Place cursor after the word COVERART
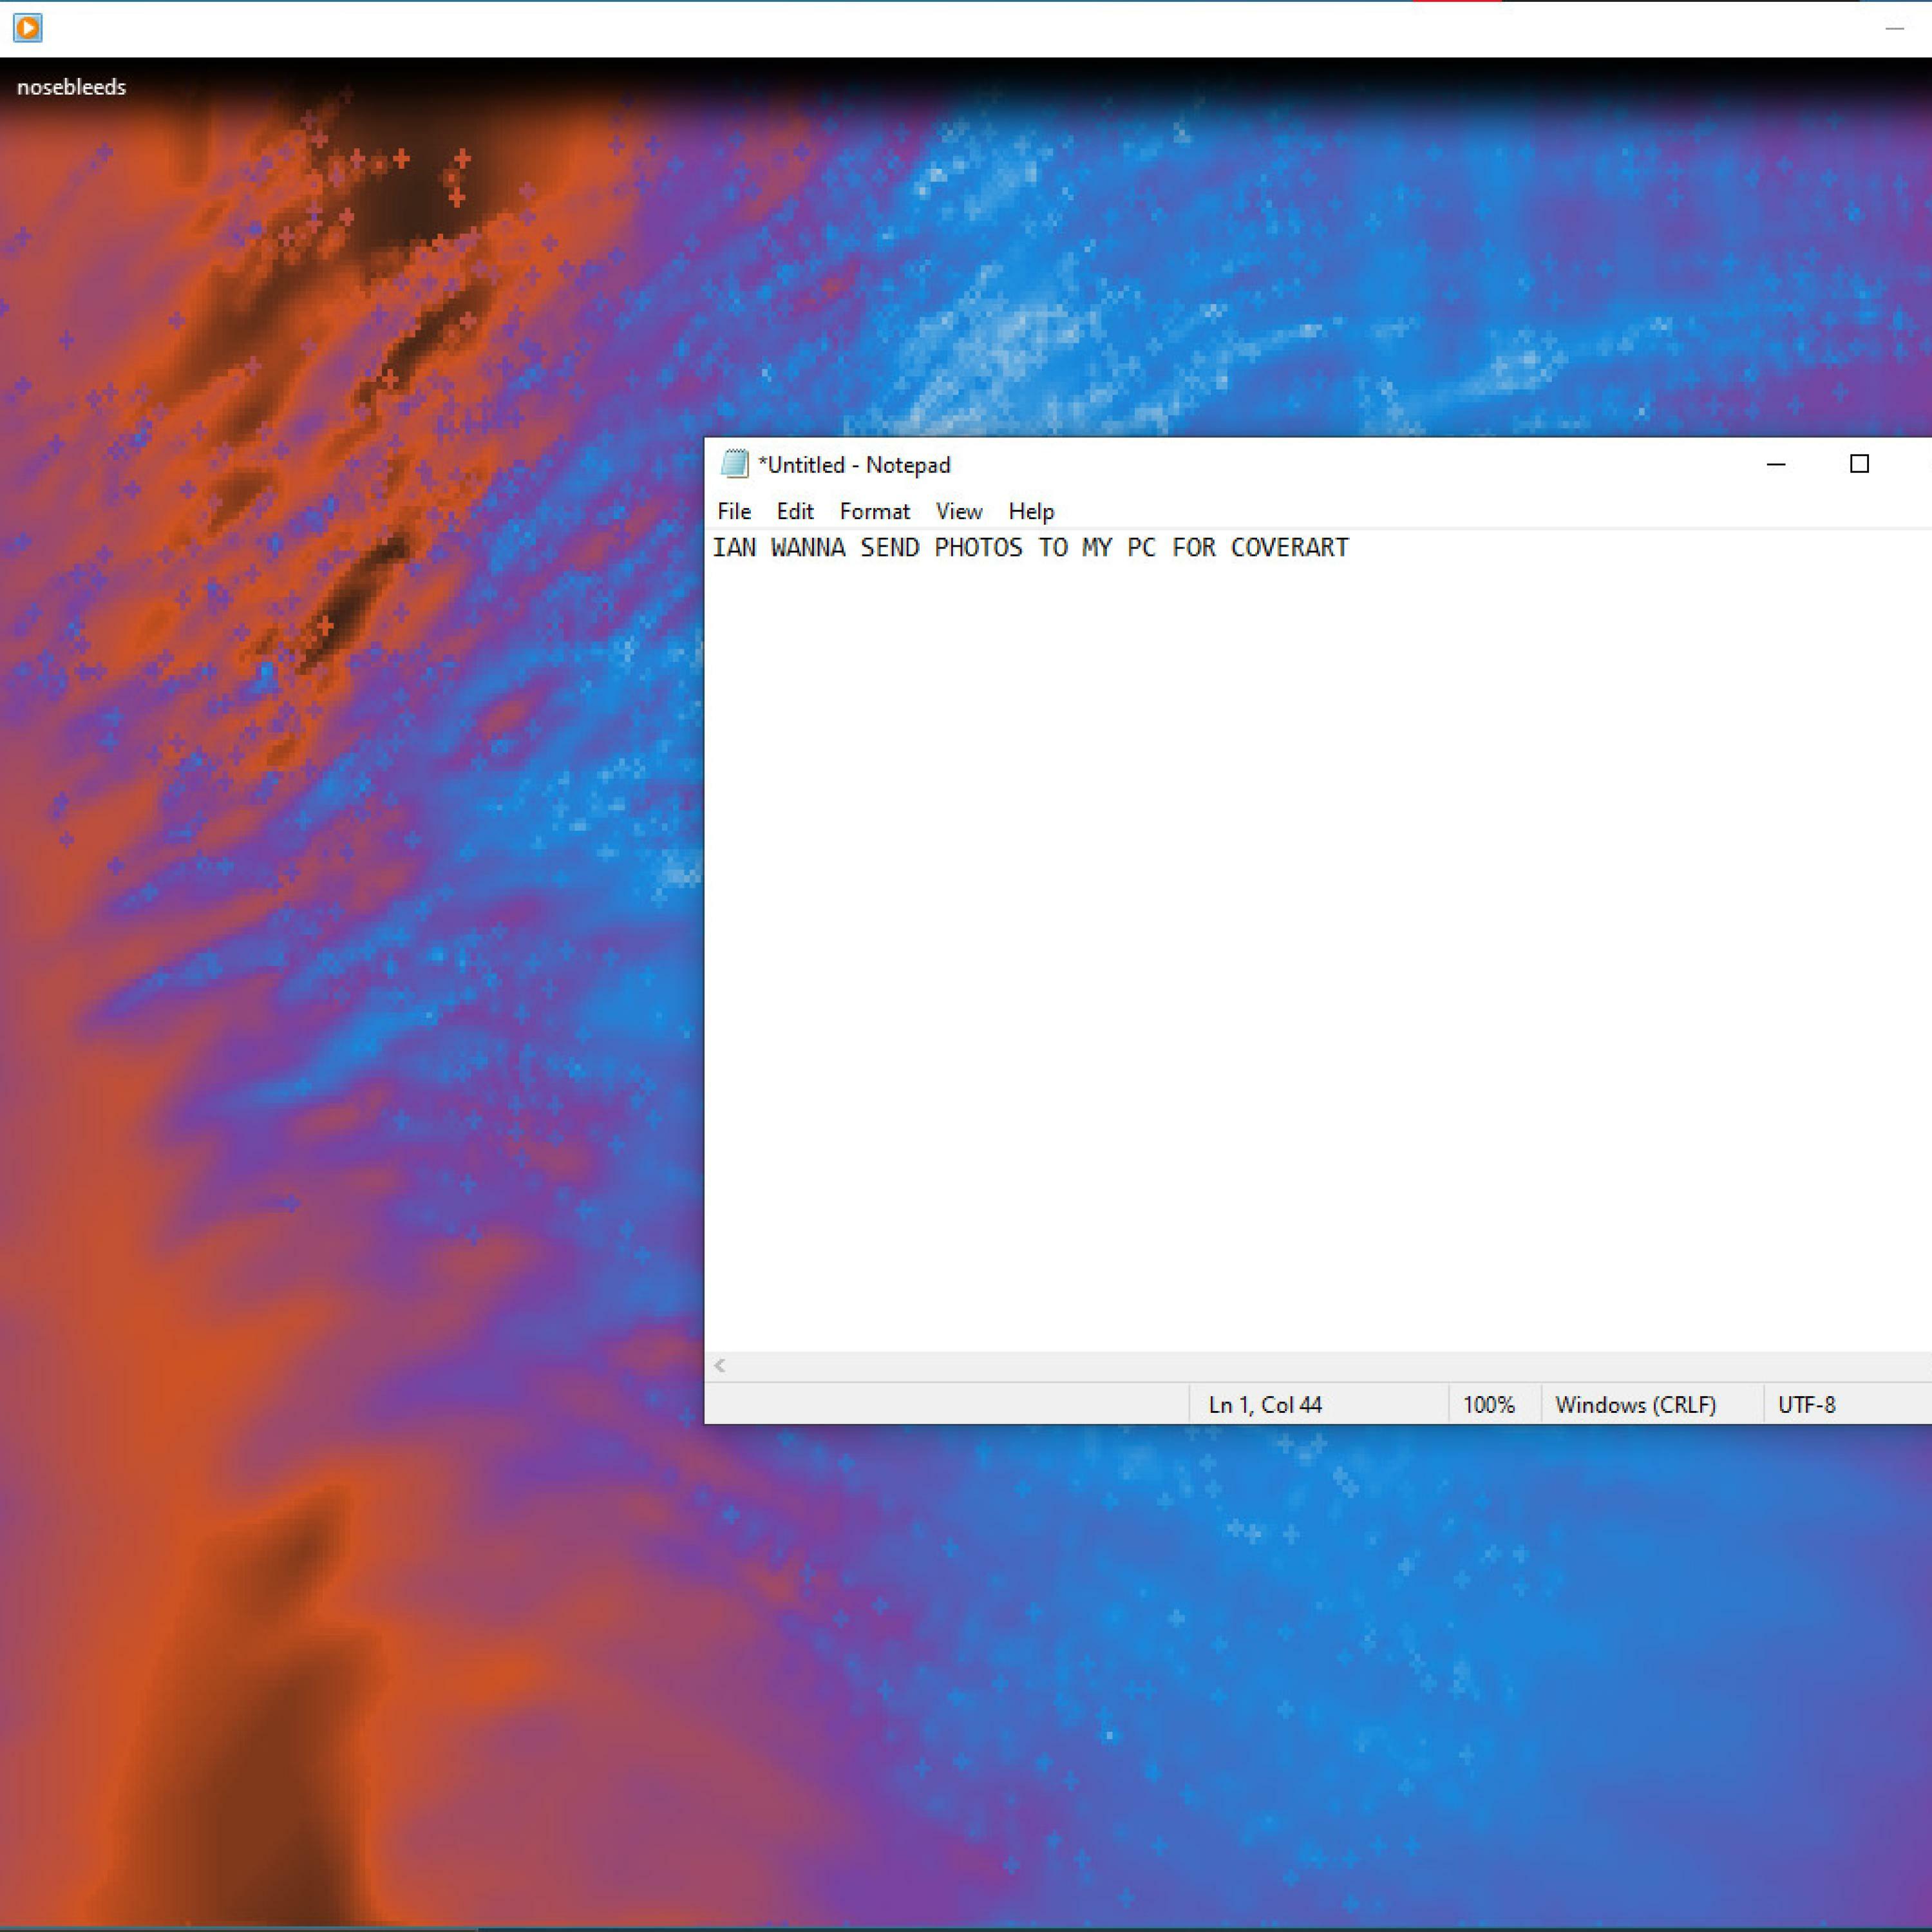Image resolution: width=1932 pixels, height=1932 pixels. point(1352,548)
